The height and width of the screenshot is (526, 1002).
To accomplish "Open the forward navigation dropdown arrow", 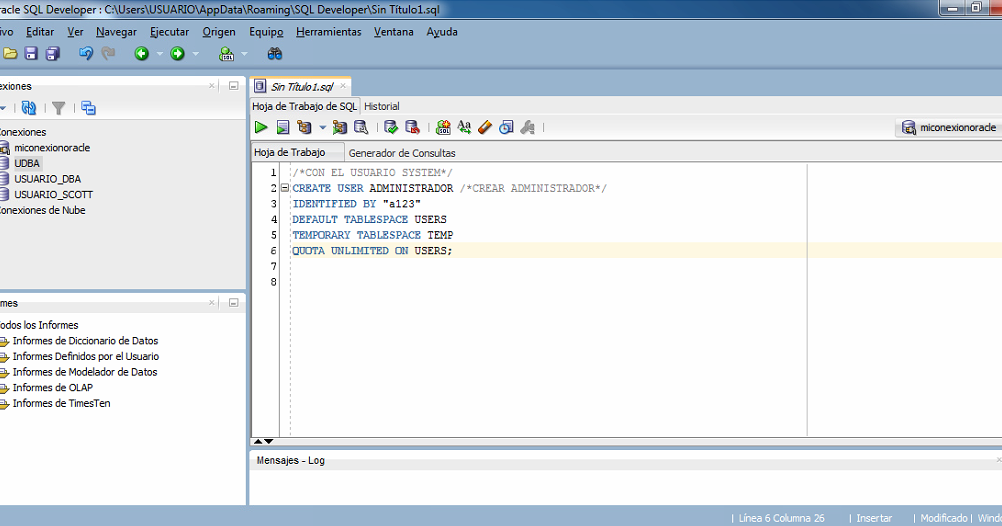I will click(x=196, y=54).
